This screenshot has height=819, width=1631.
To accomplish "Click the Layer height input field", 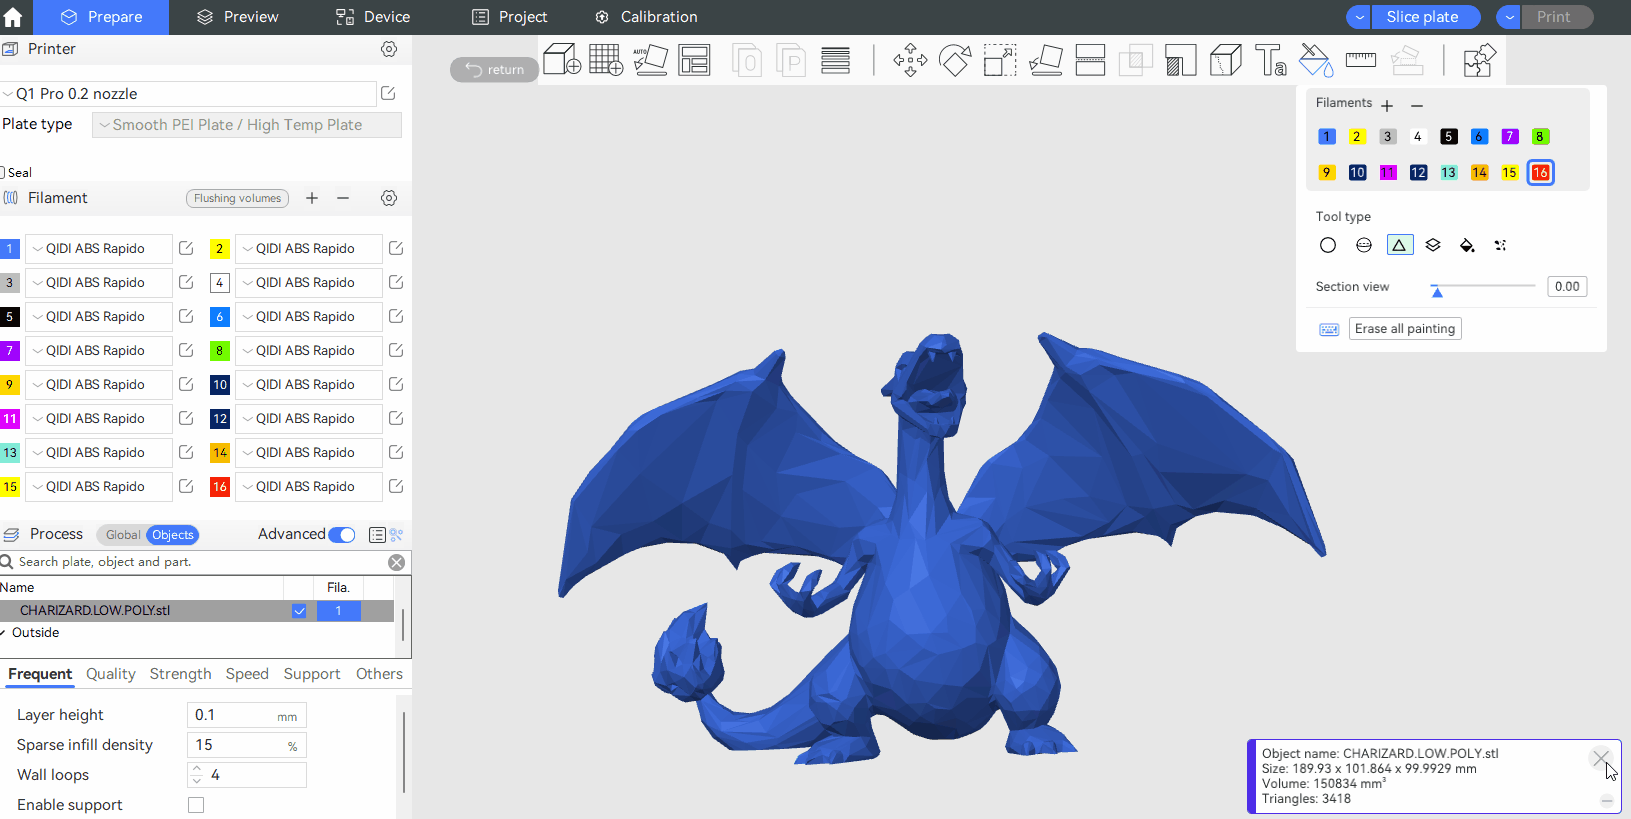I will [x=235, y=715].
